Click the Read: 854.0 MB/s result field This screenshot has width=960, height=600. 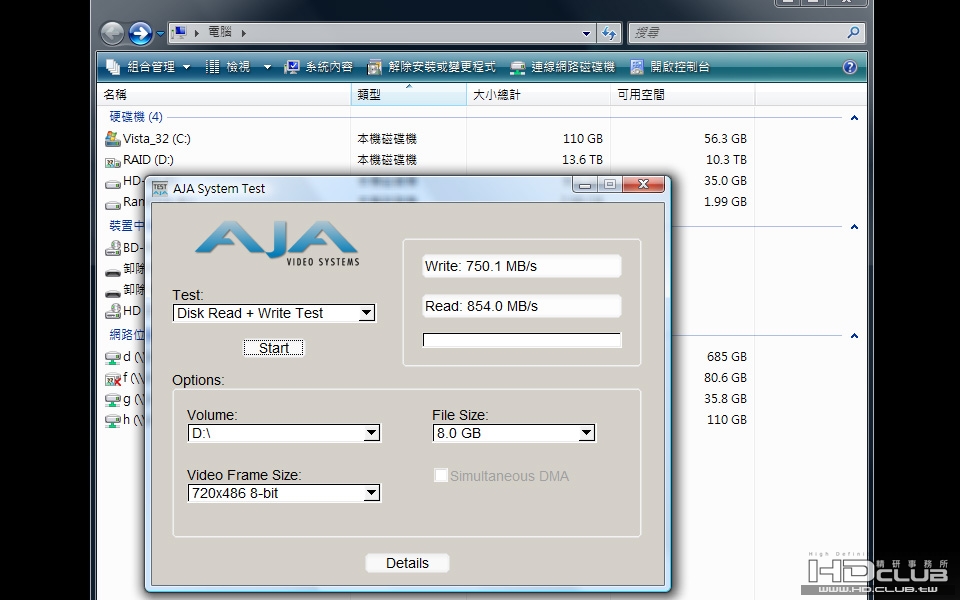522,306
